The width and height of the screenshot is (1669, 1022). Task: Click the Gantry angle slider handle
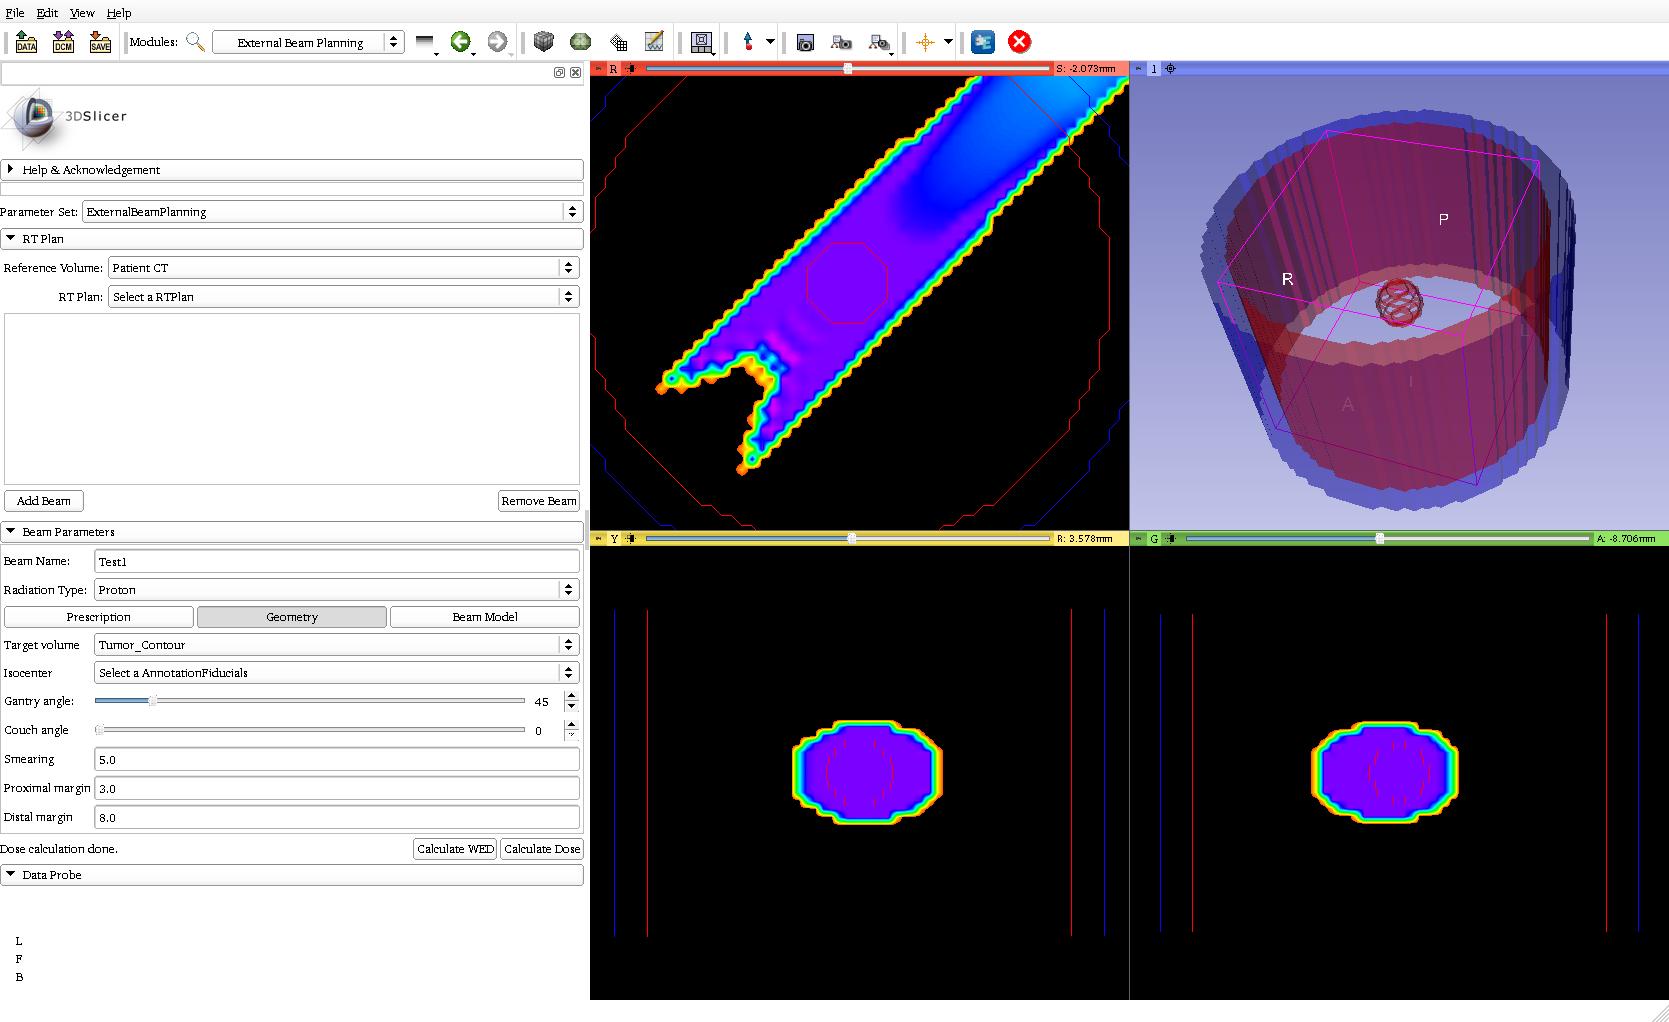pos(152,701)
